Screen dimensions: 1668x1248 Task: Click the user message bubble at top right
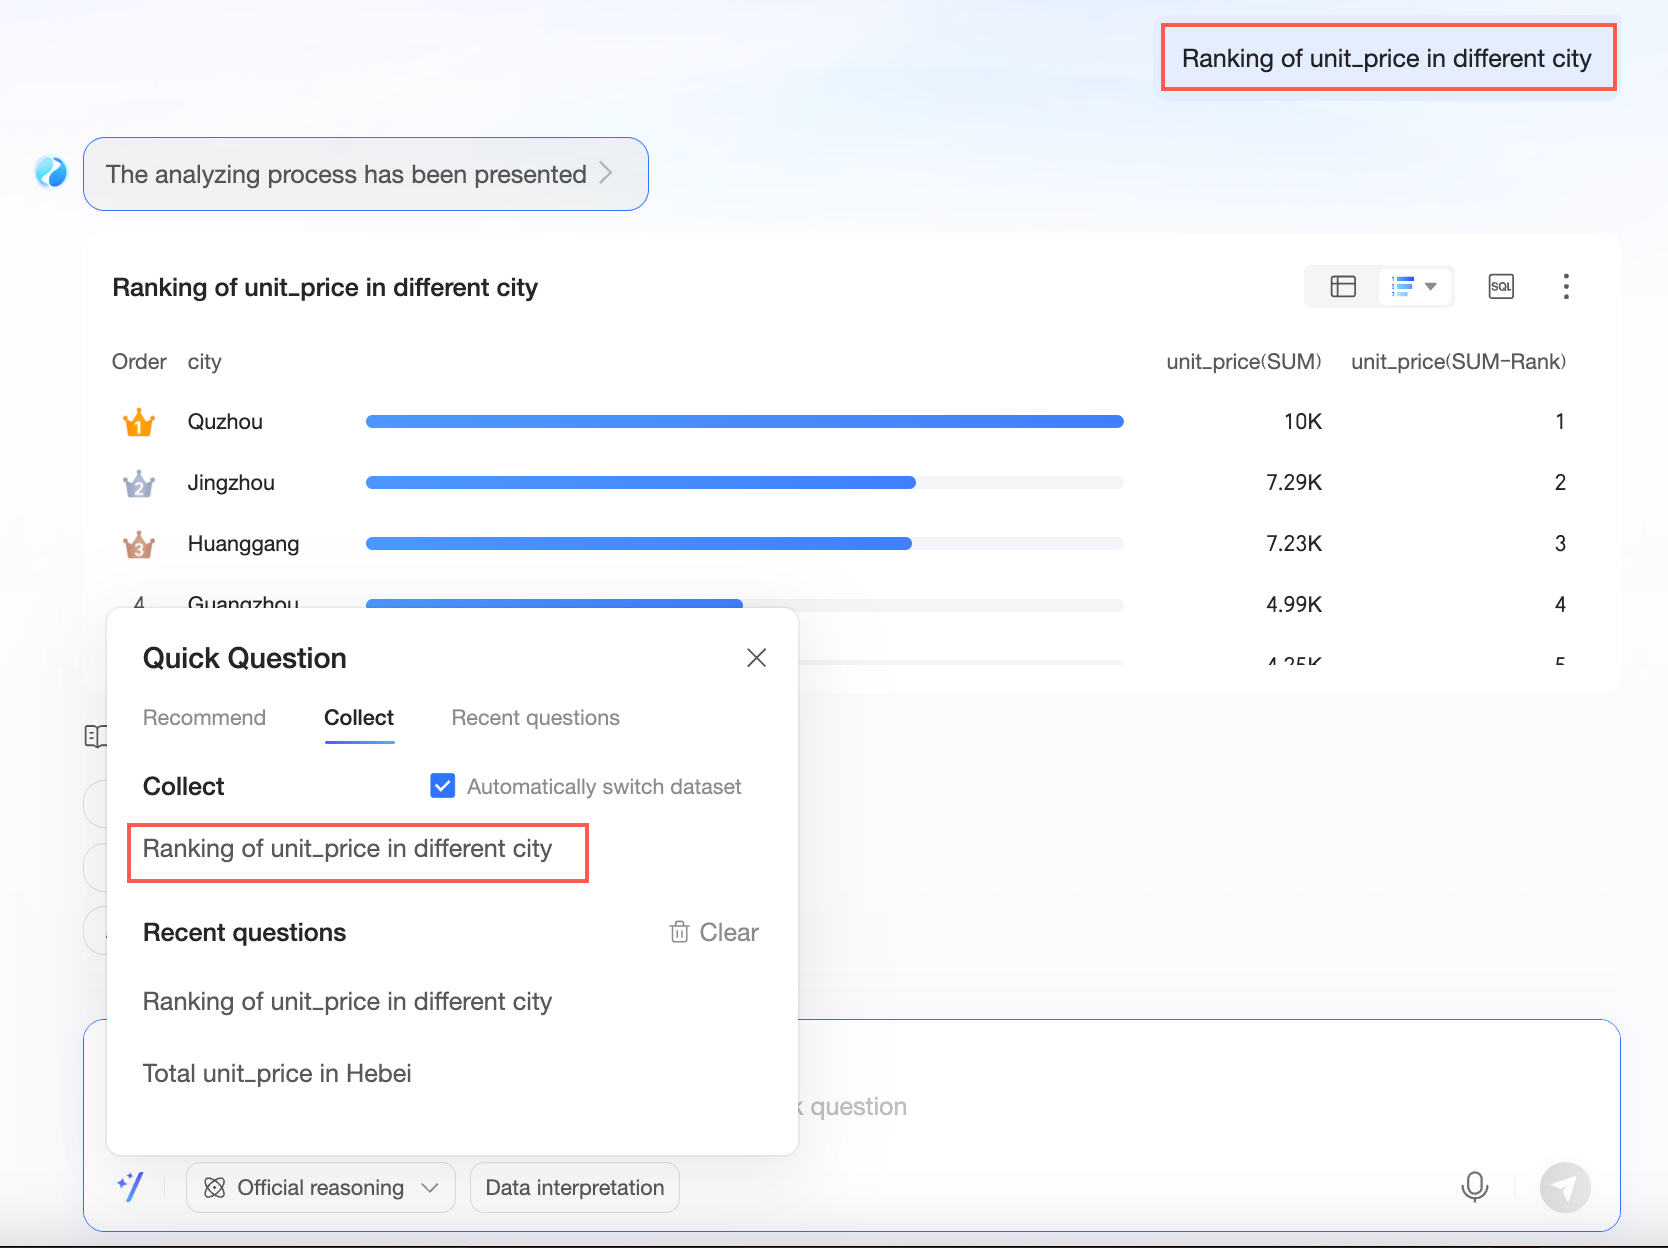tap(1388, 58)
